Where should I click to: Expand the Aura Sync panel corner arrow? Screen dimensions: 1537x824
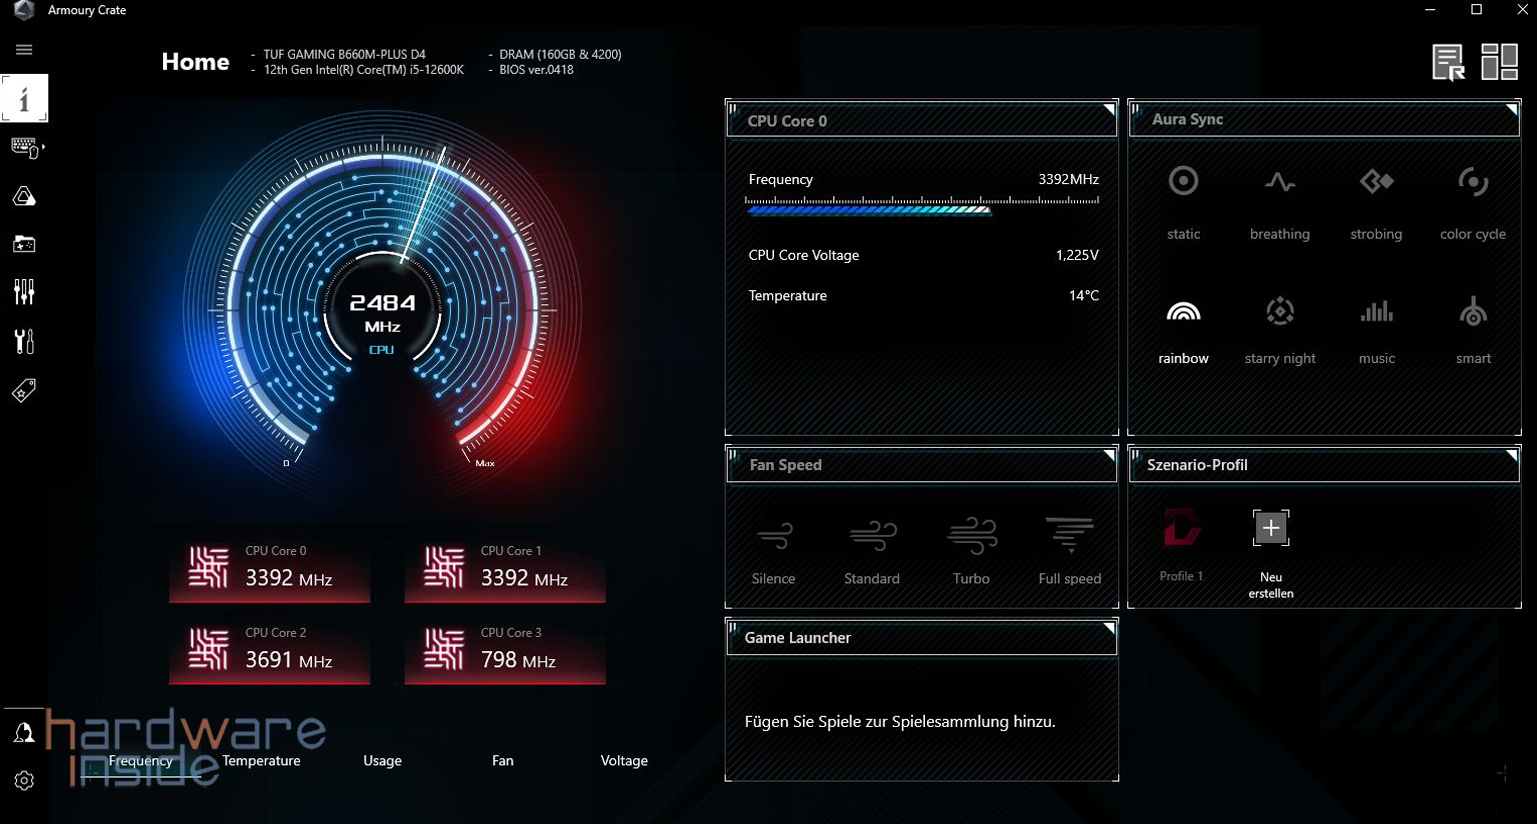1511,108
